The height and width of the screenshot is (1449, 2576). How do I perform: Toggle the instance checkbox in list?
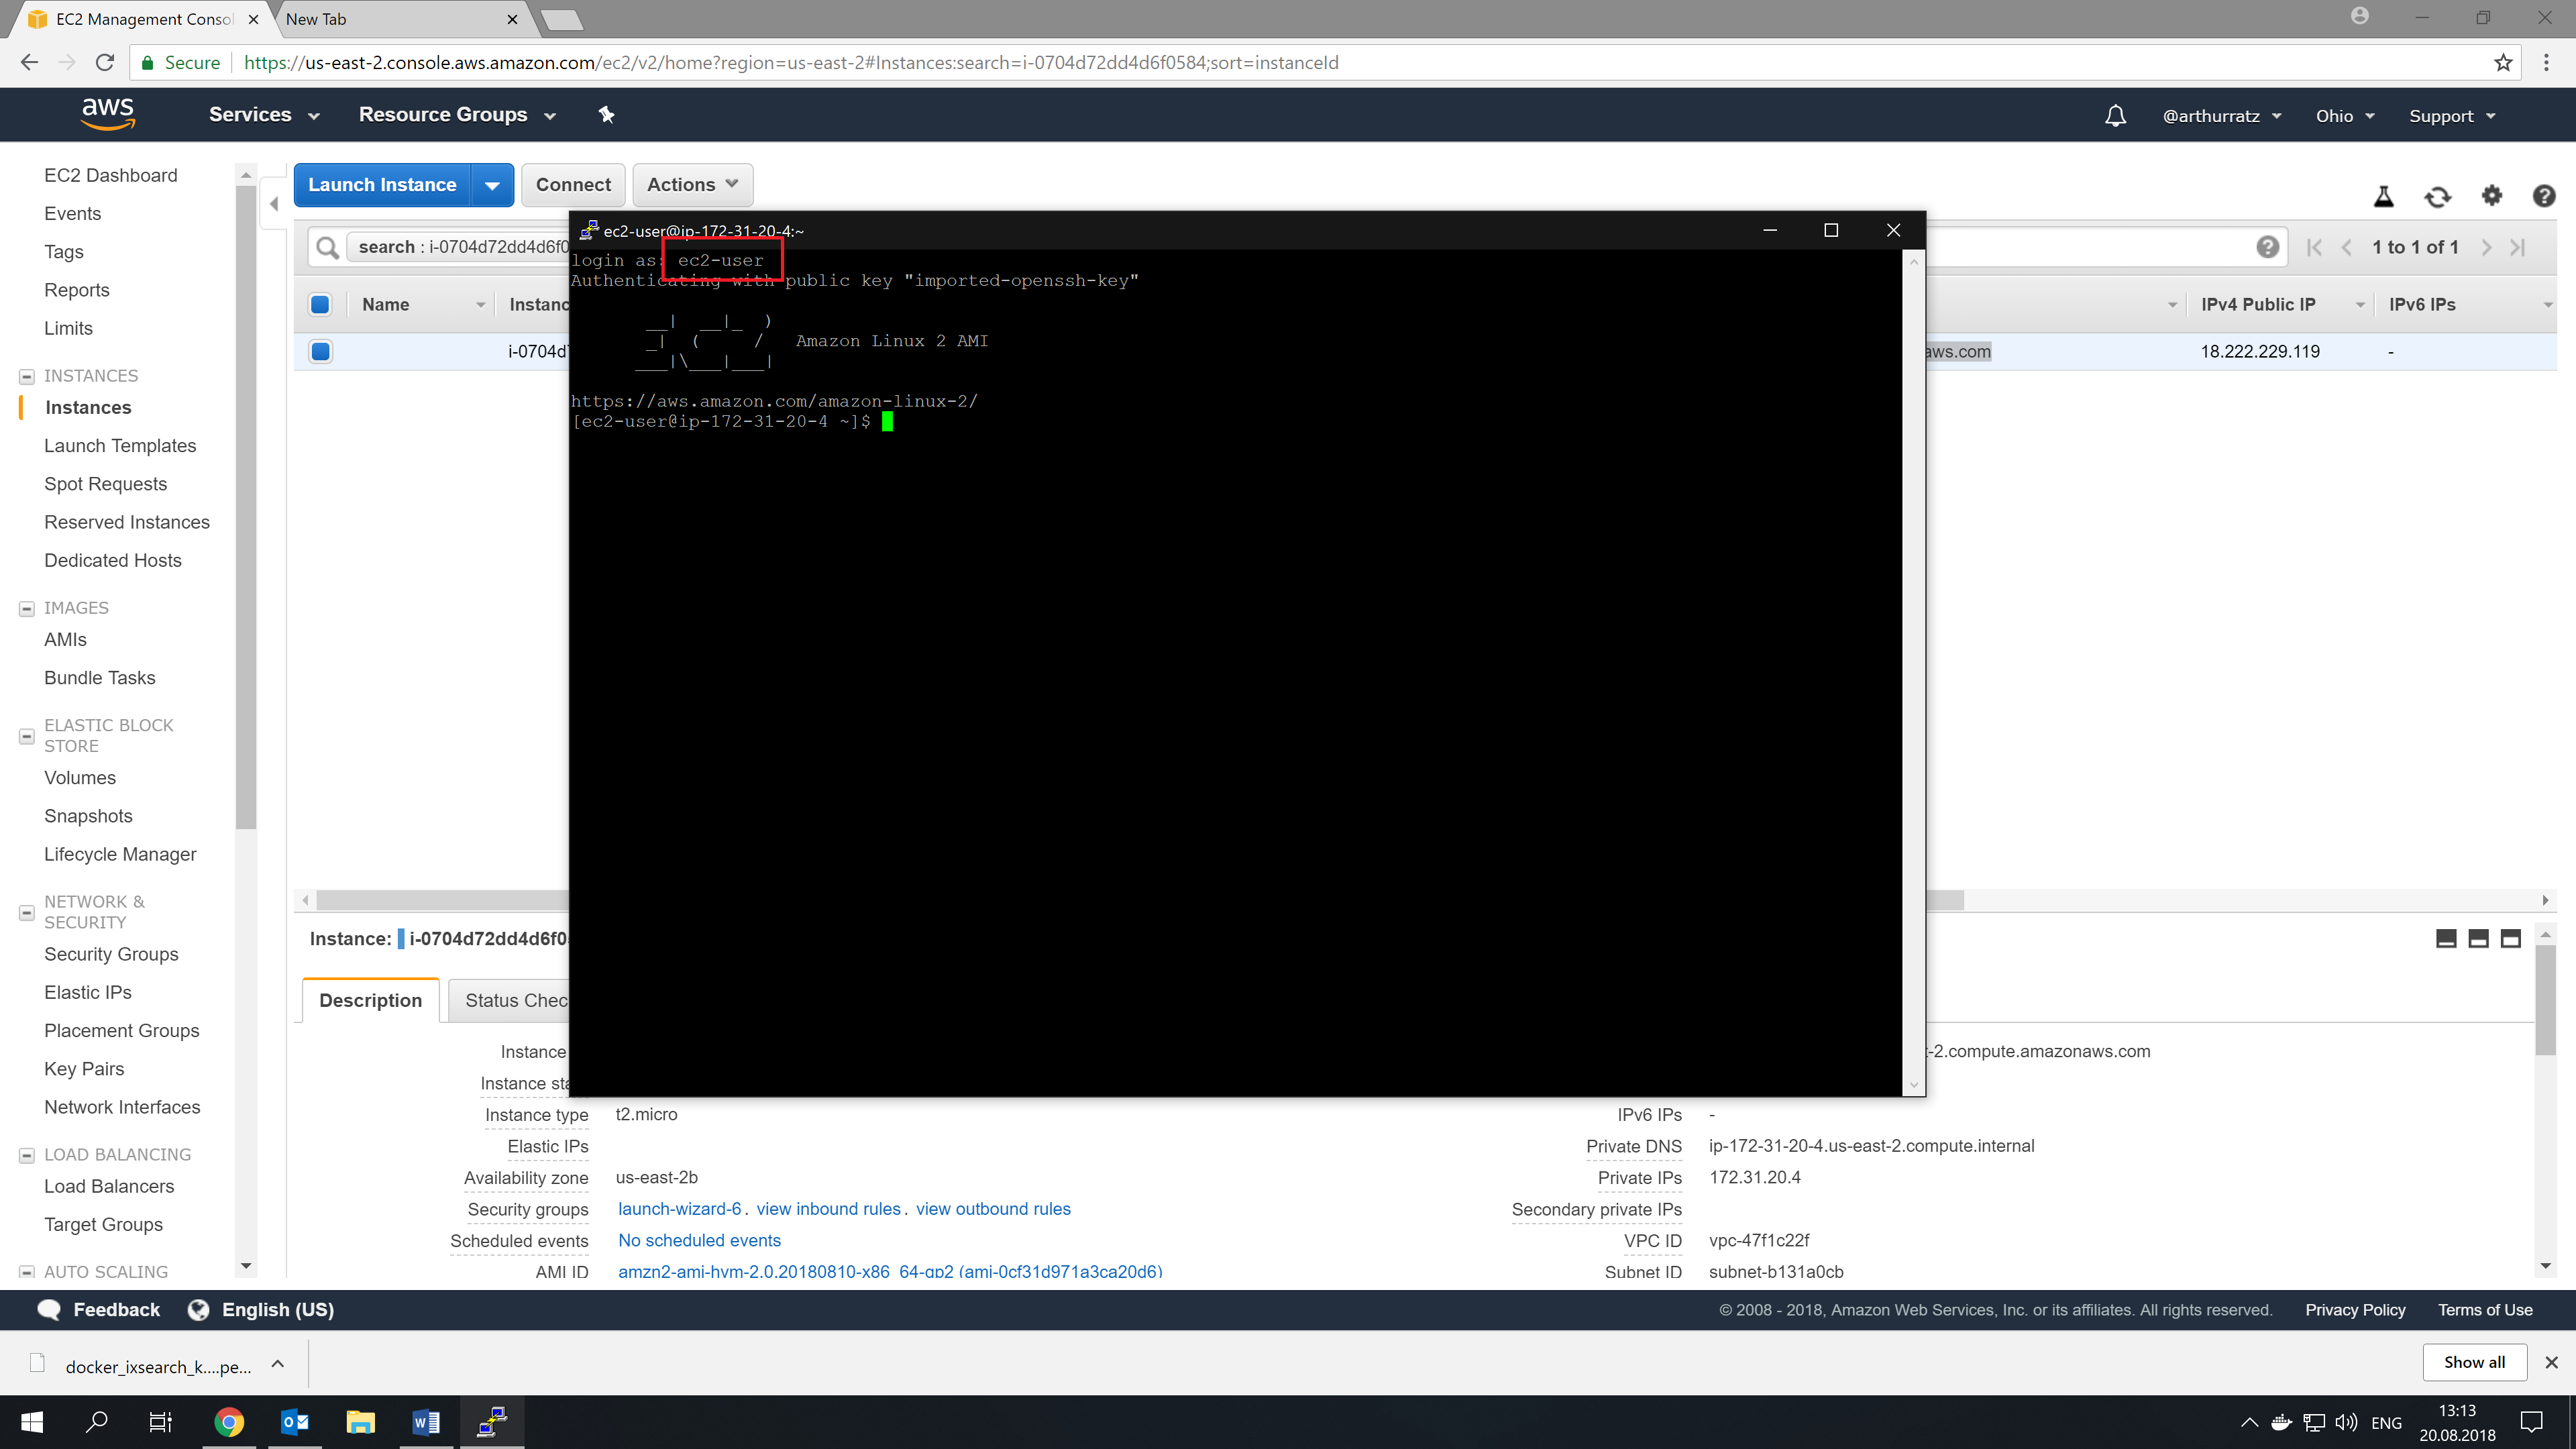pyautogui.click(x=320, y=350)
